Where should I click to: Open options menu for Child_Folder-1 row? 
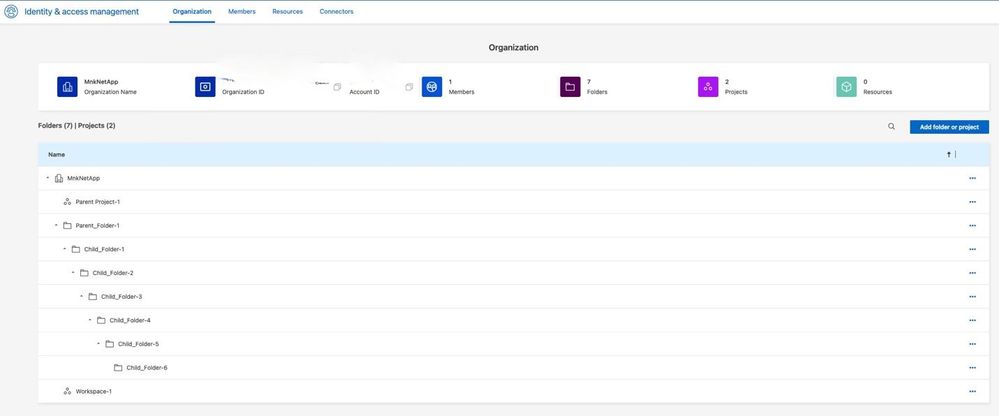click(x=972, y=249)
